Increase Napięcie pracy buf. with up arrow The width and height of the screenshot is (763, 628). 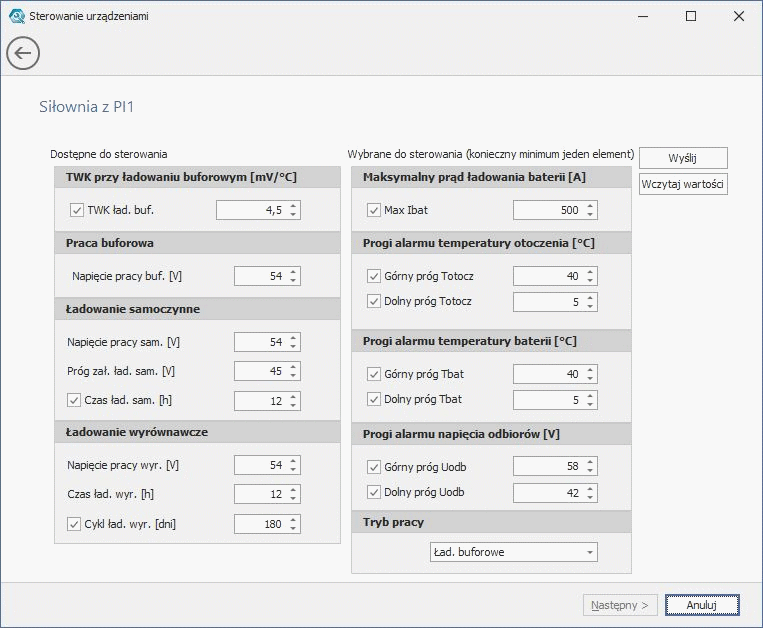click(x=293, y=272)
